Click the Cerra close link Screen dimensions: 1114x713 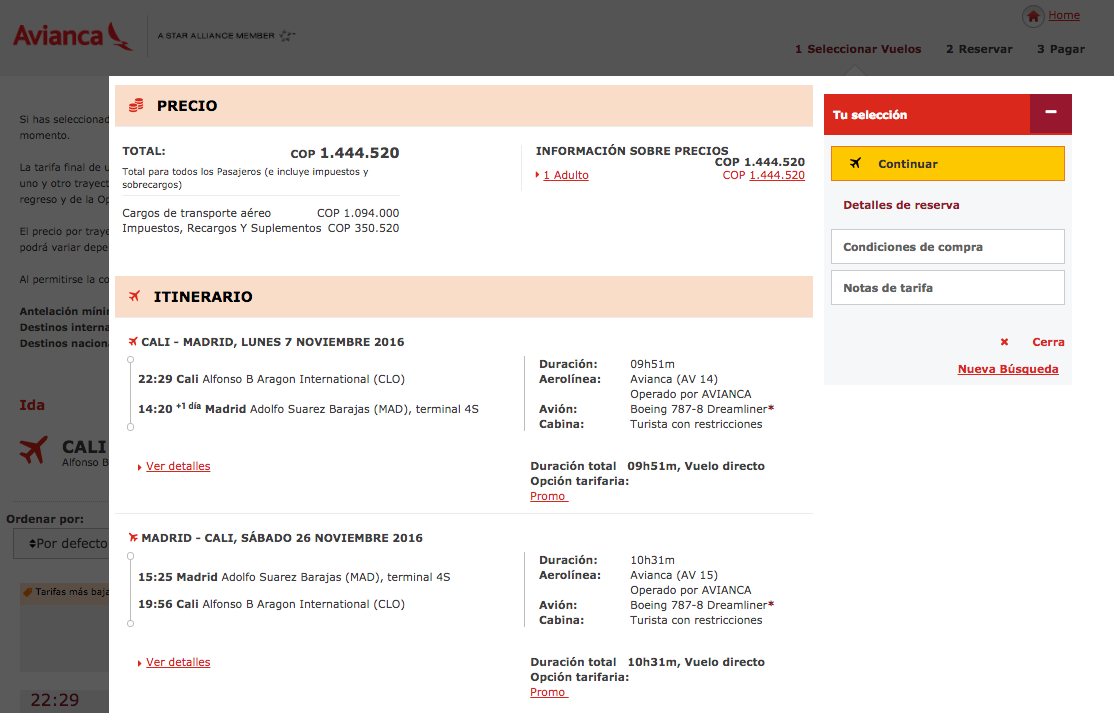1047,342
